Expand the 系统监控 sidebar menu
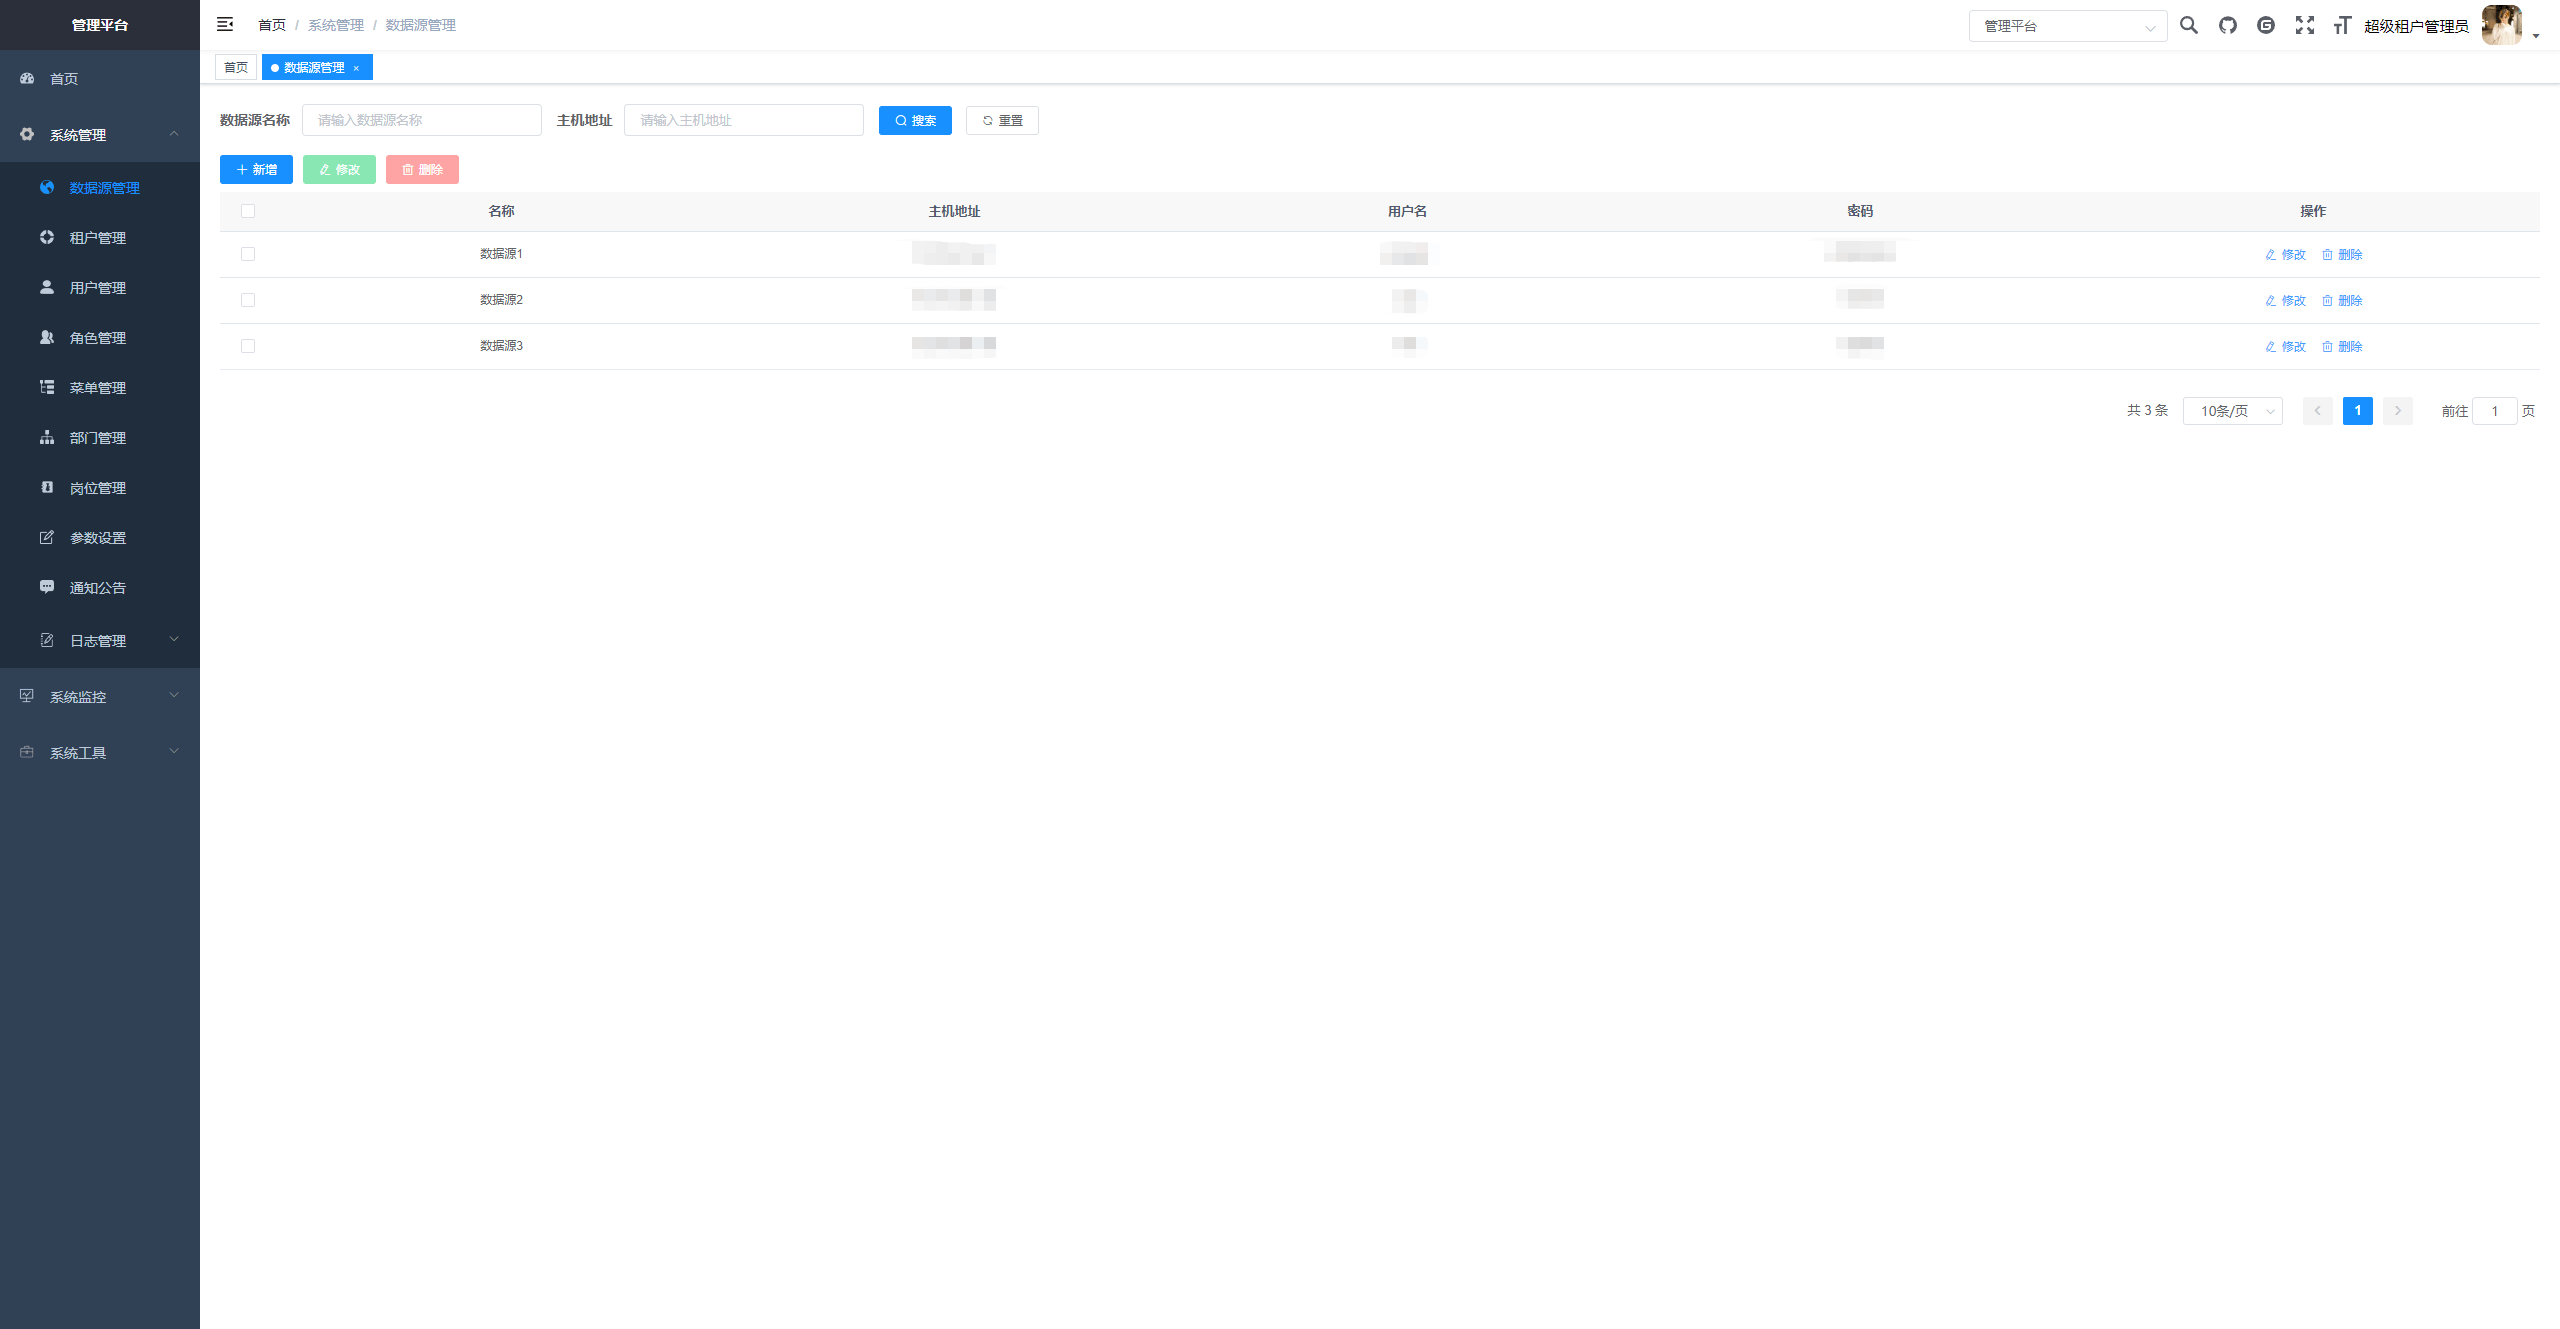 (x=100, y=696)
